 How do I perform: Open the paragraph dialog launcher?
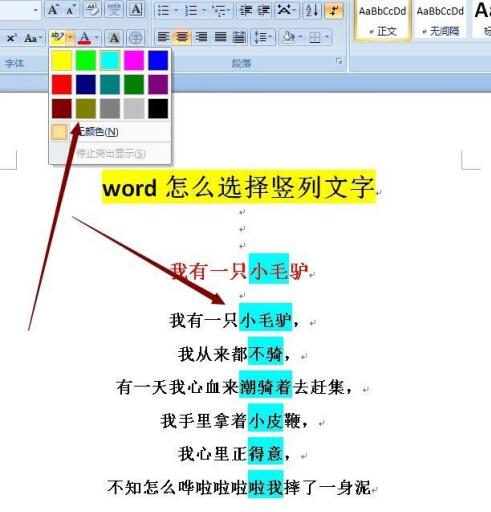[x=339, y=61]
